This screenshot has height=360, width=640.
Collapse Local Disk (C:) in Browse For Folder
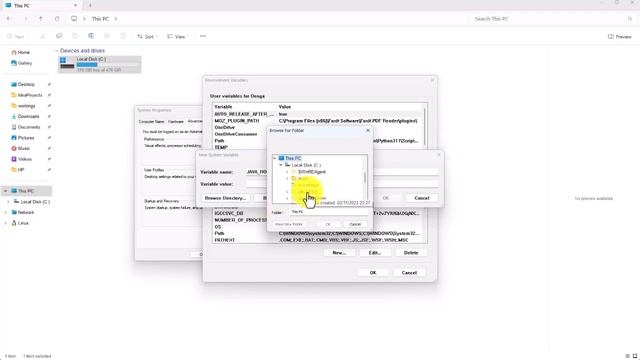tap(281, 165)
